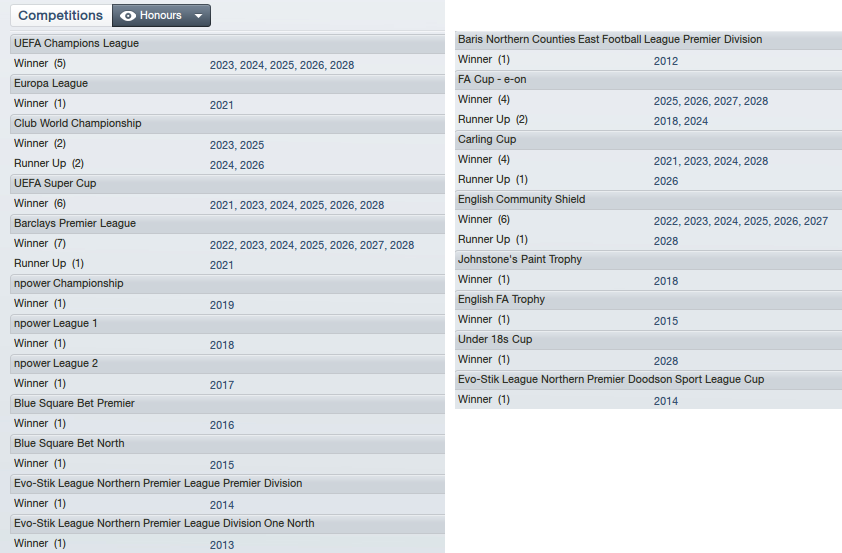Click UEFA Super Cup Winner (6) label
842x553 pixels.
pyautogui.click(x=40, y=203)
